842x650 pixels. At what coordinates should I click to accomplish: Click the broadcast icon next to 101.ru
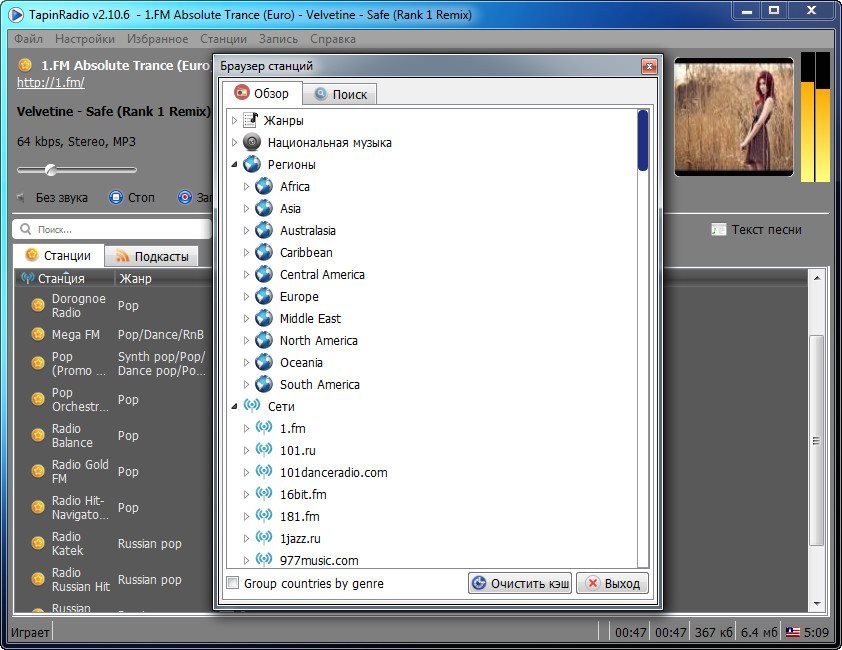pyautogui.click(x=264, y=450)
